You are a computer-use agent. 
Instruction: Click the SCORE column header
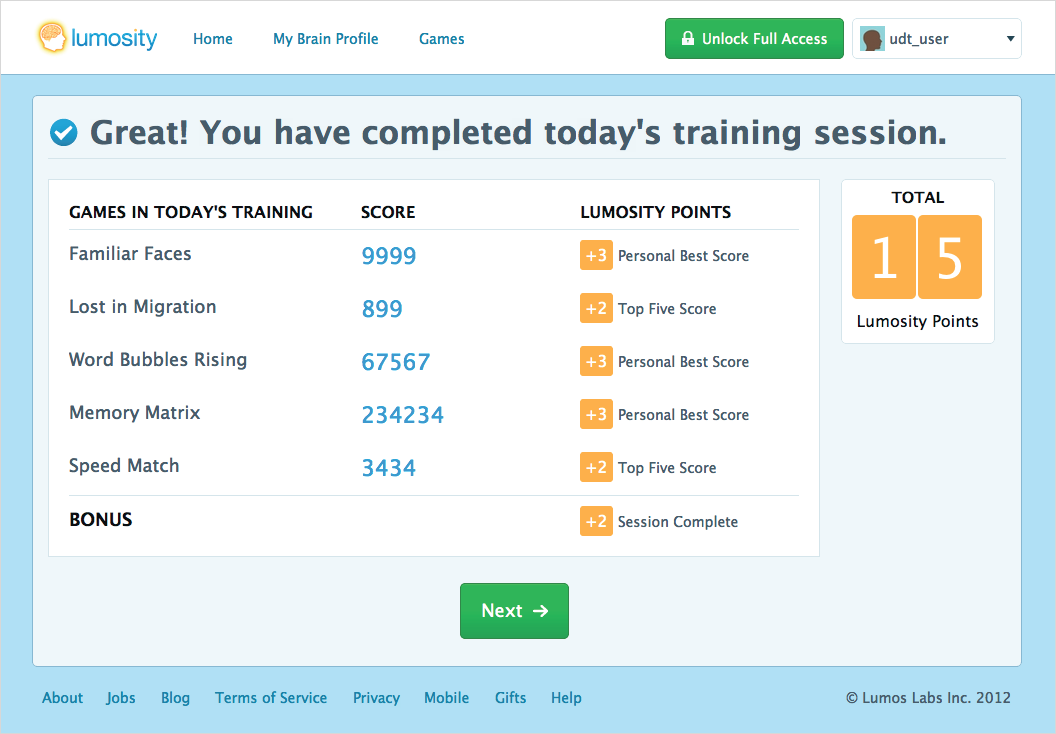tap(388, 212)
